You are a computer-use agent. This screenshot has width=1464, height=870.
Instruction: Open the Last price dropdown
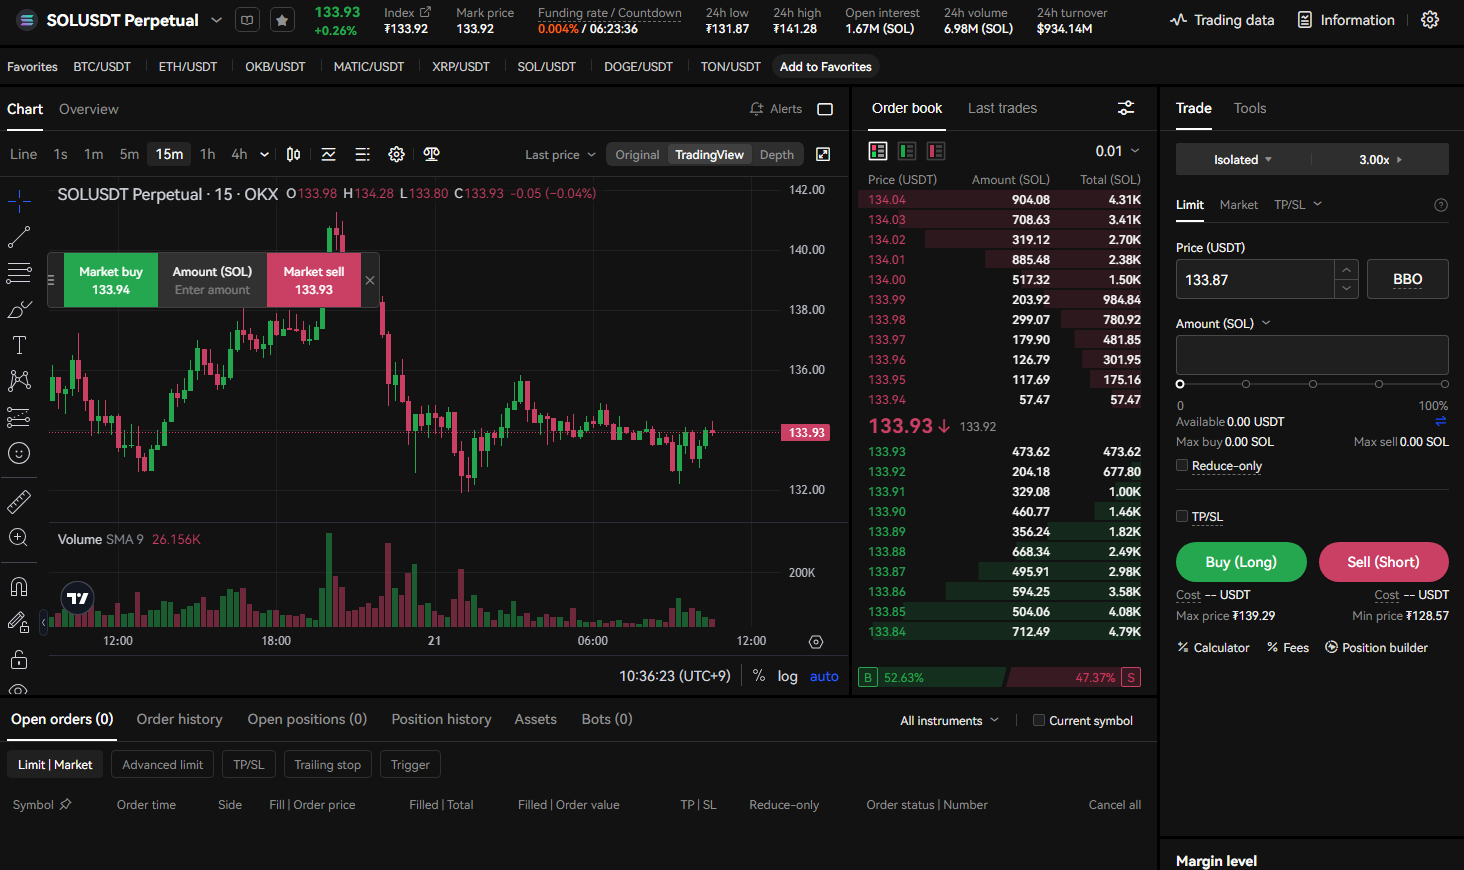coord(560,154)
